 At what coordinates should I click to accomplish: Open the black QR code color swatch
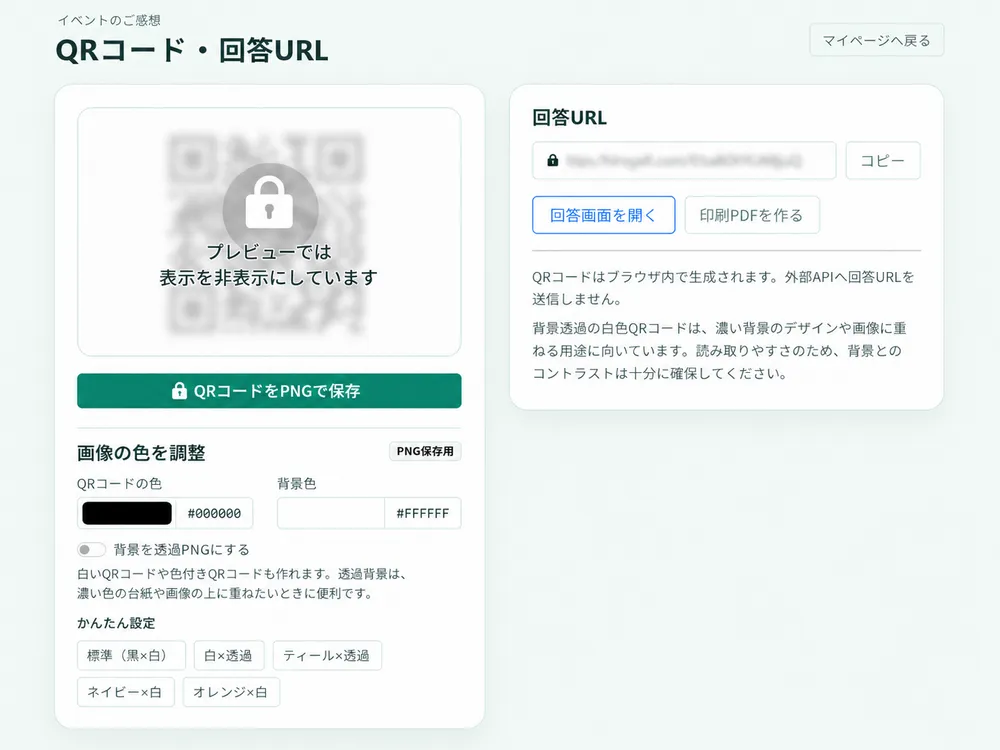[127, 513]
